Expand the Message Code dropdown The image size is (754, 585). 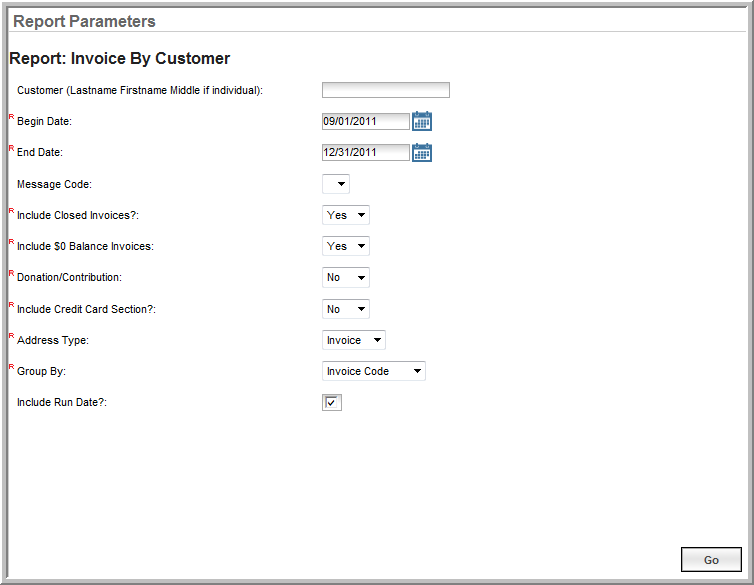click(x=336, y=184)
